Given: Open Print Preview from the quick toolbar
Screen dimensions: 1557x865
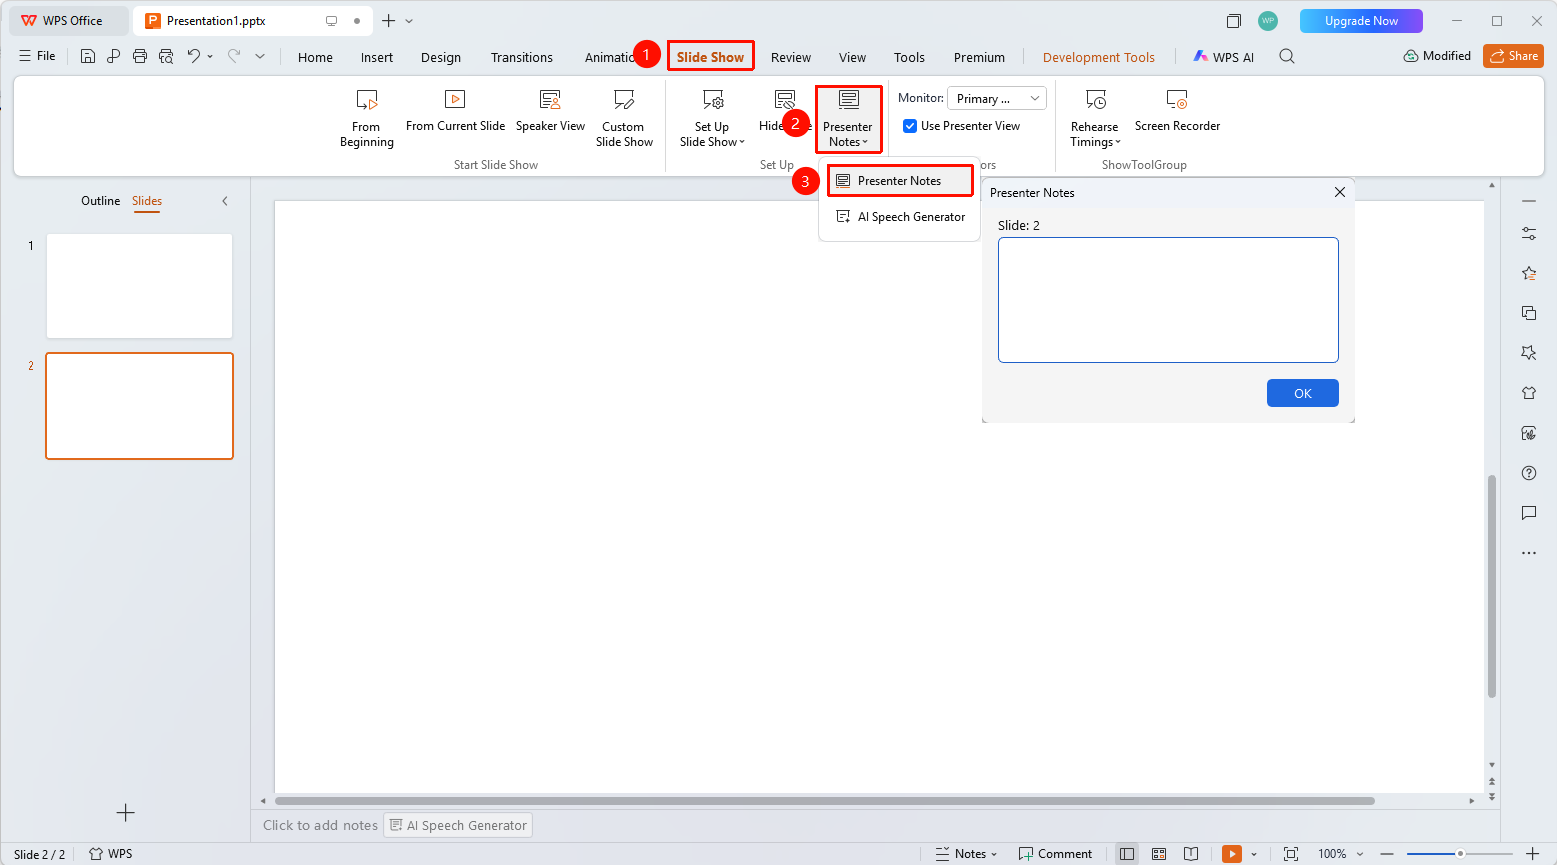Looking at the screenshot, I should [x=166, y=56].
